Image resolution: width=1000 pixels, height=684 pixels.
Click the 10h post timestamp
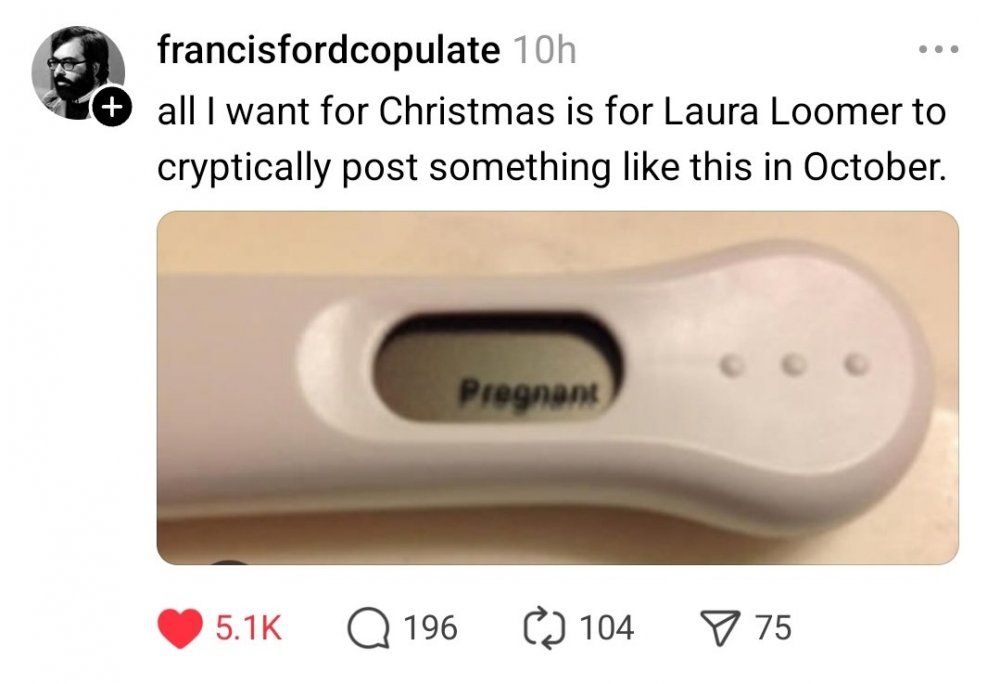pyautogui.click(x=543, y=50)
